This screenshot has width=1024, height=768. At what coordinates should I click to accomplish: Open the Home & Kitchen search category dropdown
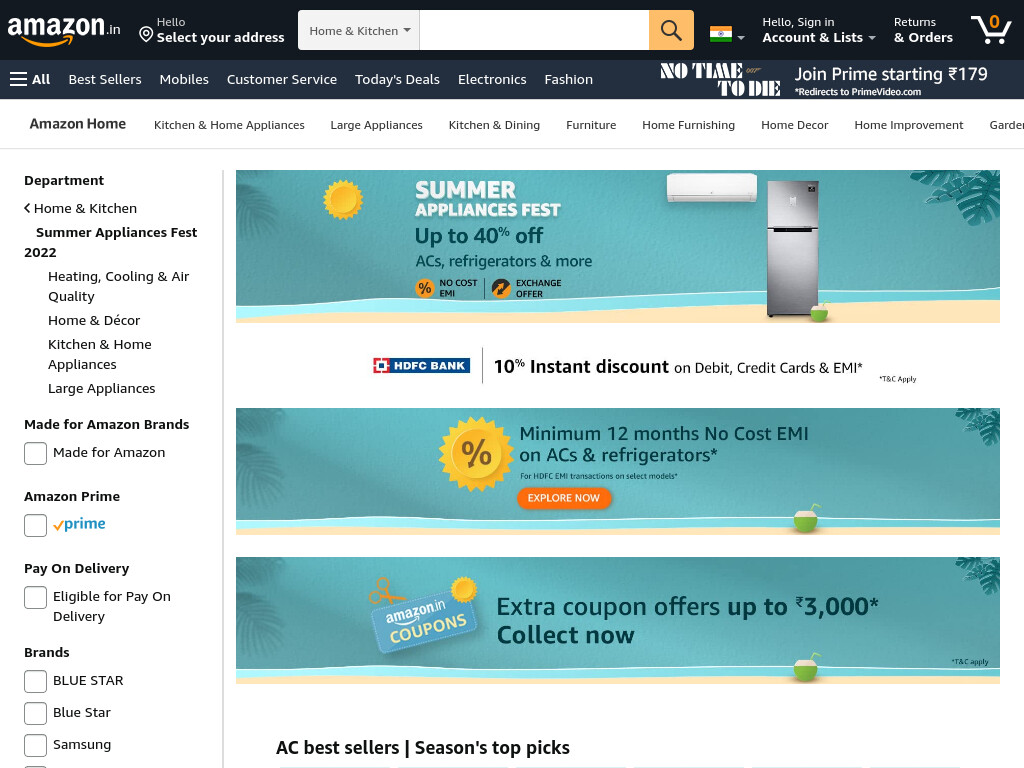[x=359, y=30]
